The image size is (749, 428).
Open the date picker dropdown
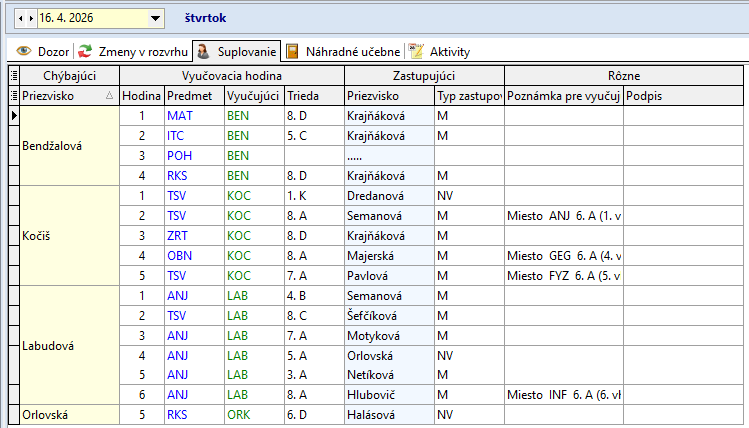coord(154,18)
